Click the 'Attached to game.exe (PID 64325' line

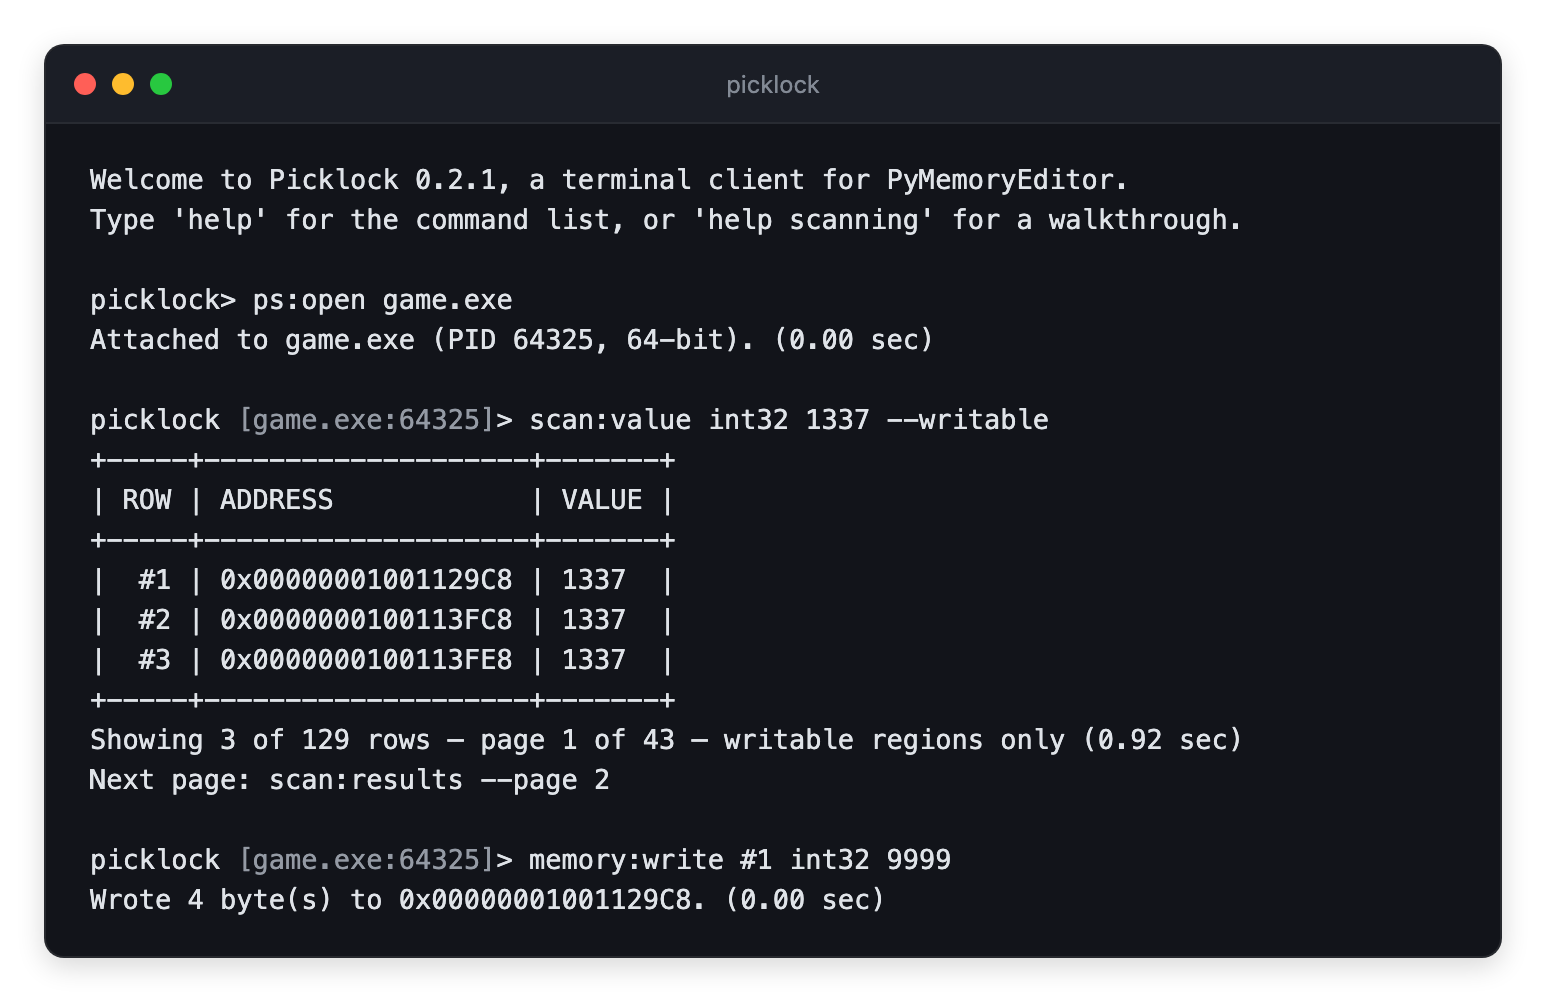pos(512,340)
